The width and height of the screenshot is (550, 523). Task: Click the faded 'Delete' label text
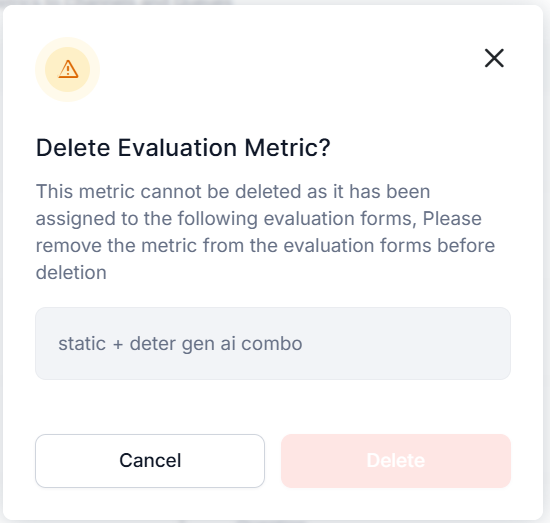[396, 461]
